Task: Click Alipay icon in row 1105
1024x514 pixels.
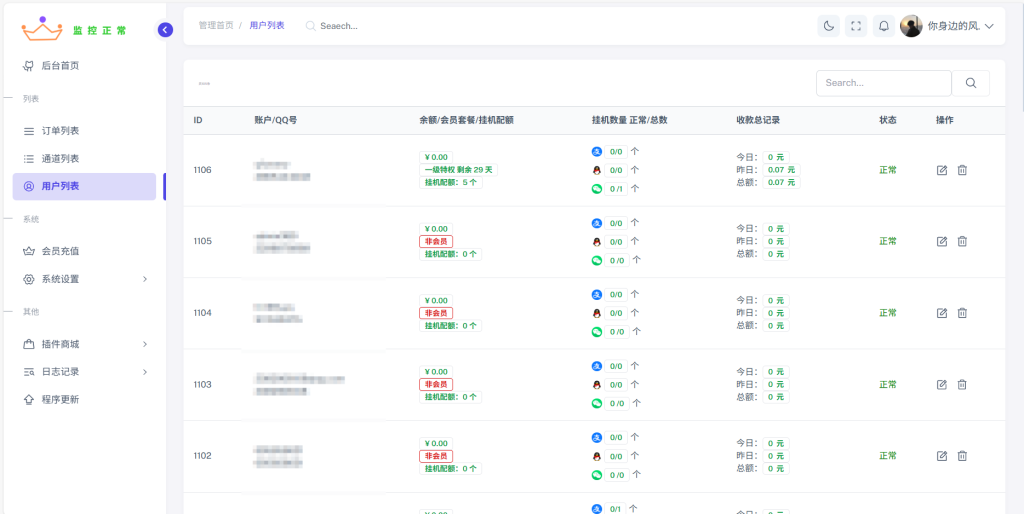Action: tap(596, 223)
